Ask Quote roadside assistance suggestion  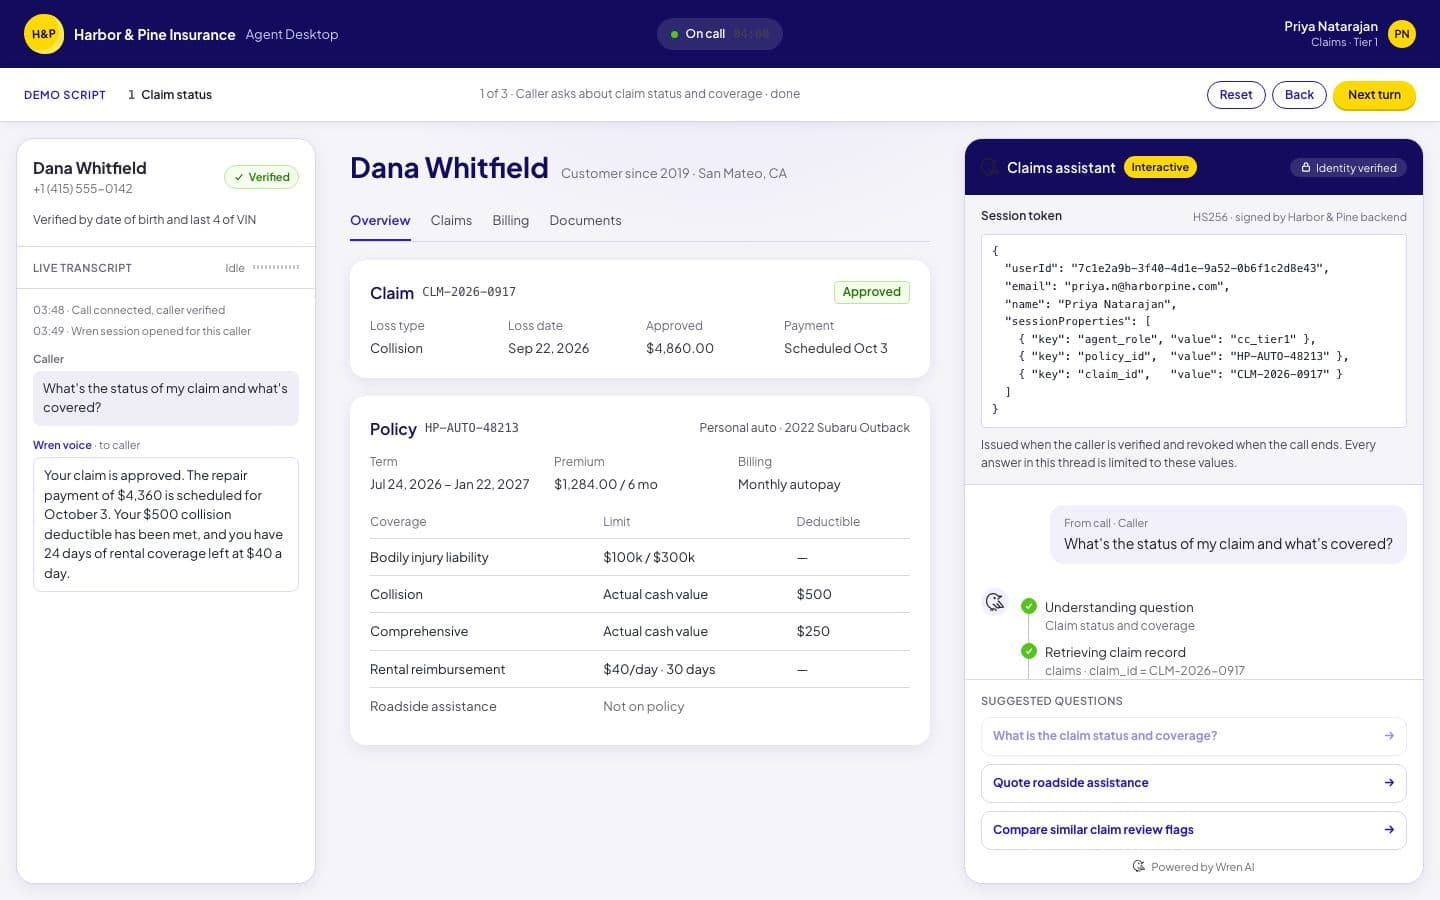[x=1194, y=783]
